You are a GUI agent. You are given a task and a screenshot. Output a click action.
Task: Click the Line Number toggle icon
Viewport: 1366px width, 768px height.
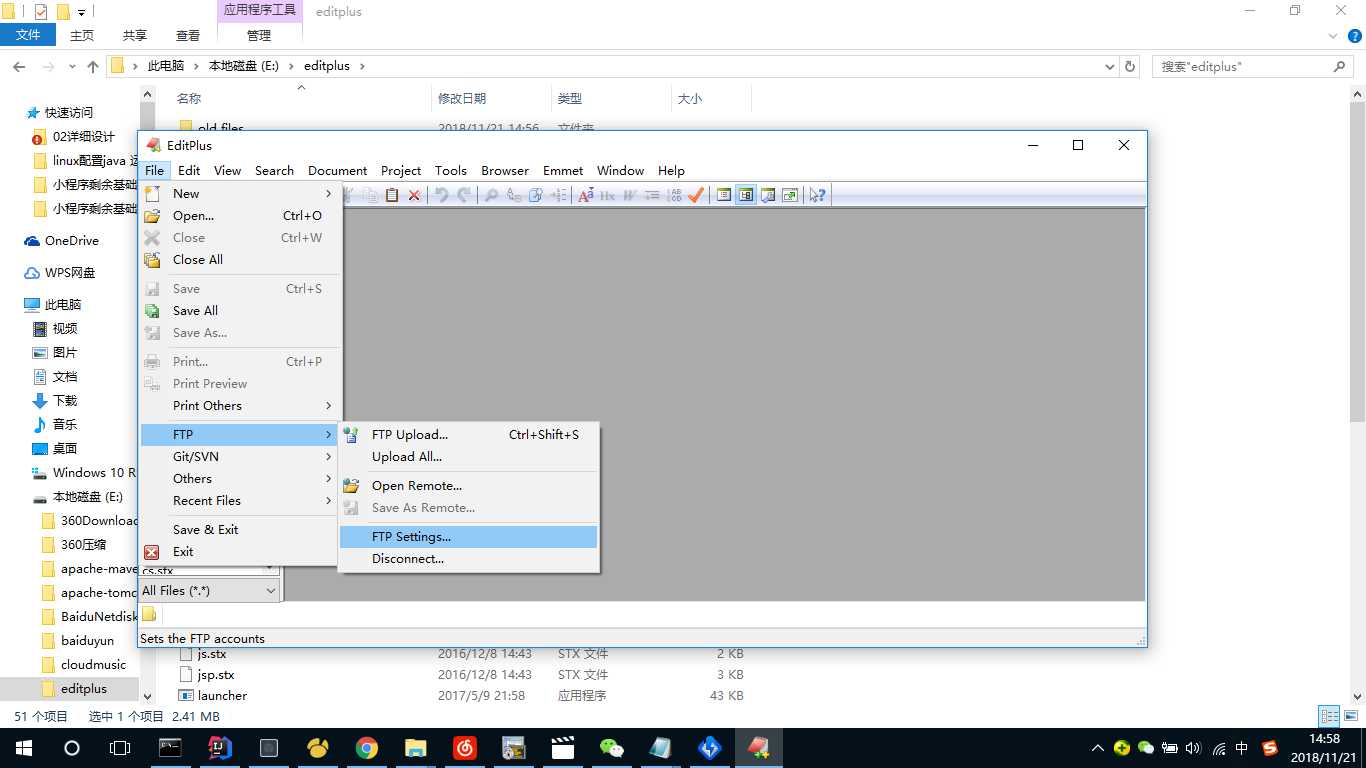[652, 195]
